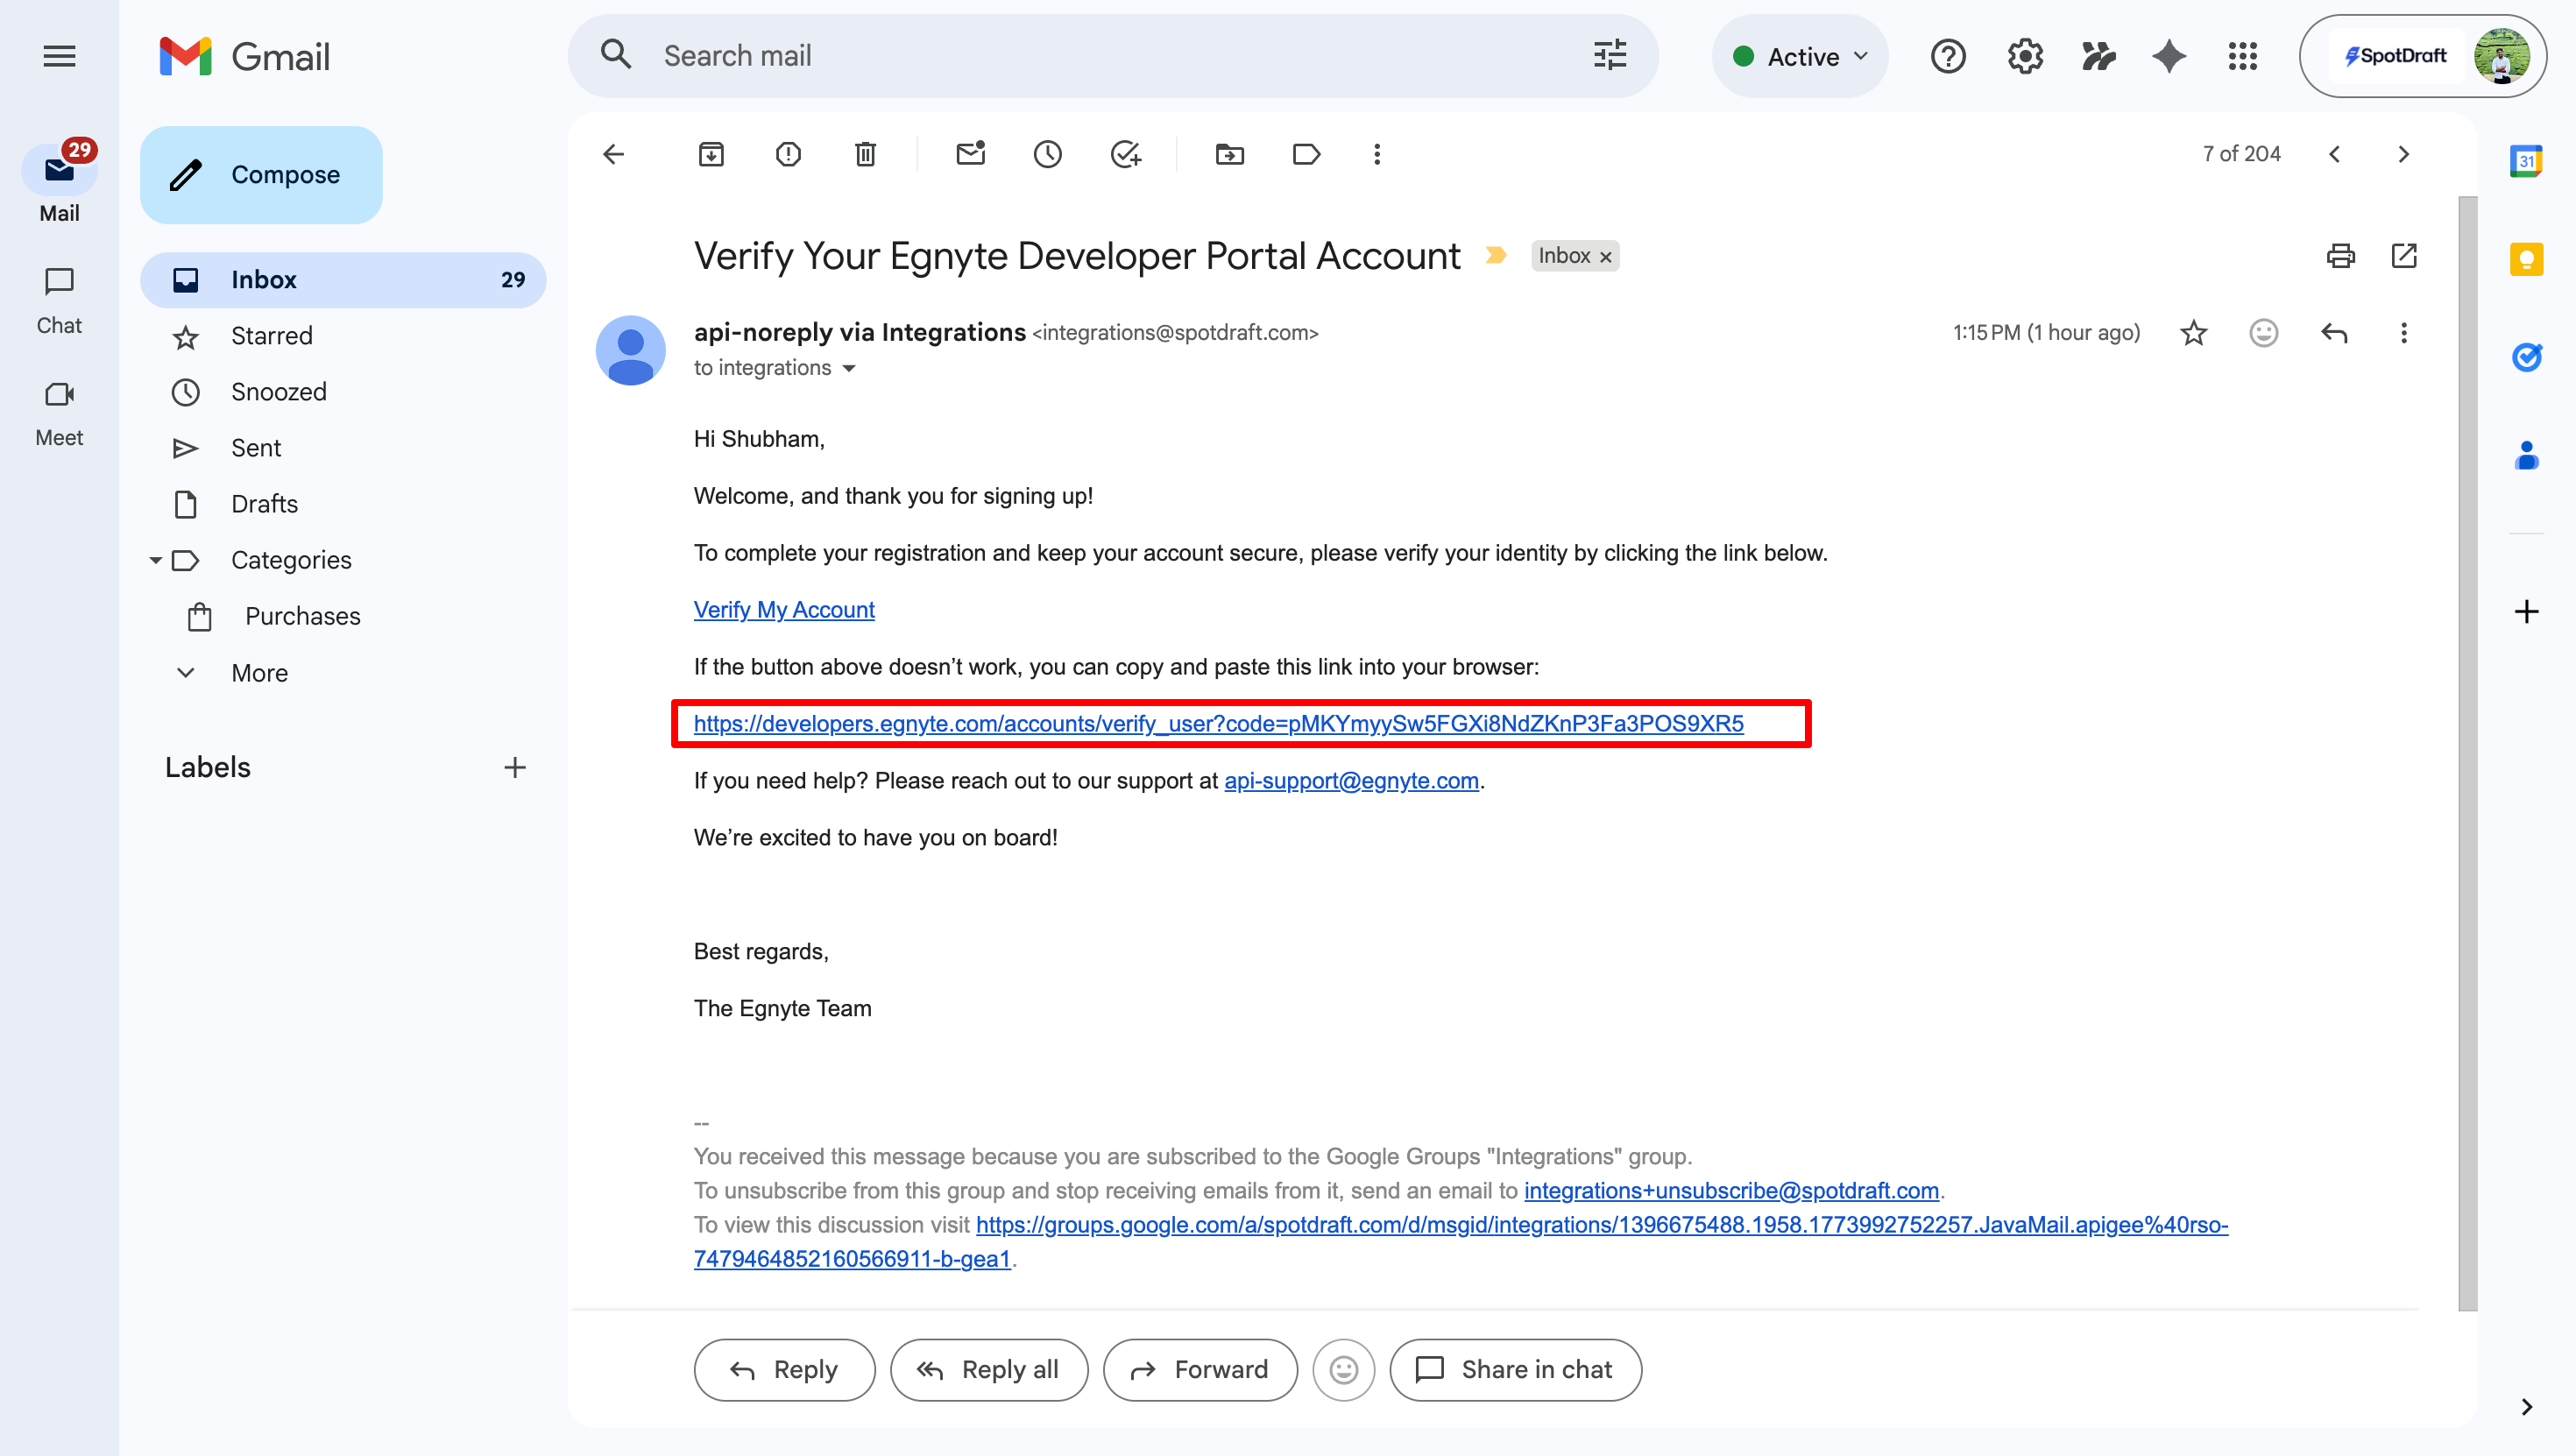
Task: Snooze this email
Action: tap(1047, 154)
